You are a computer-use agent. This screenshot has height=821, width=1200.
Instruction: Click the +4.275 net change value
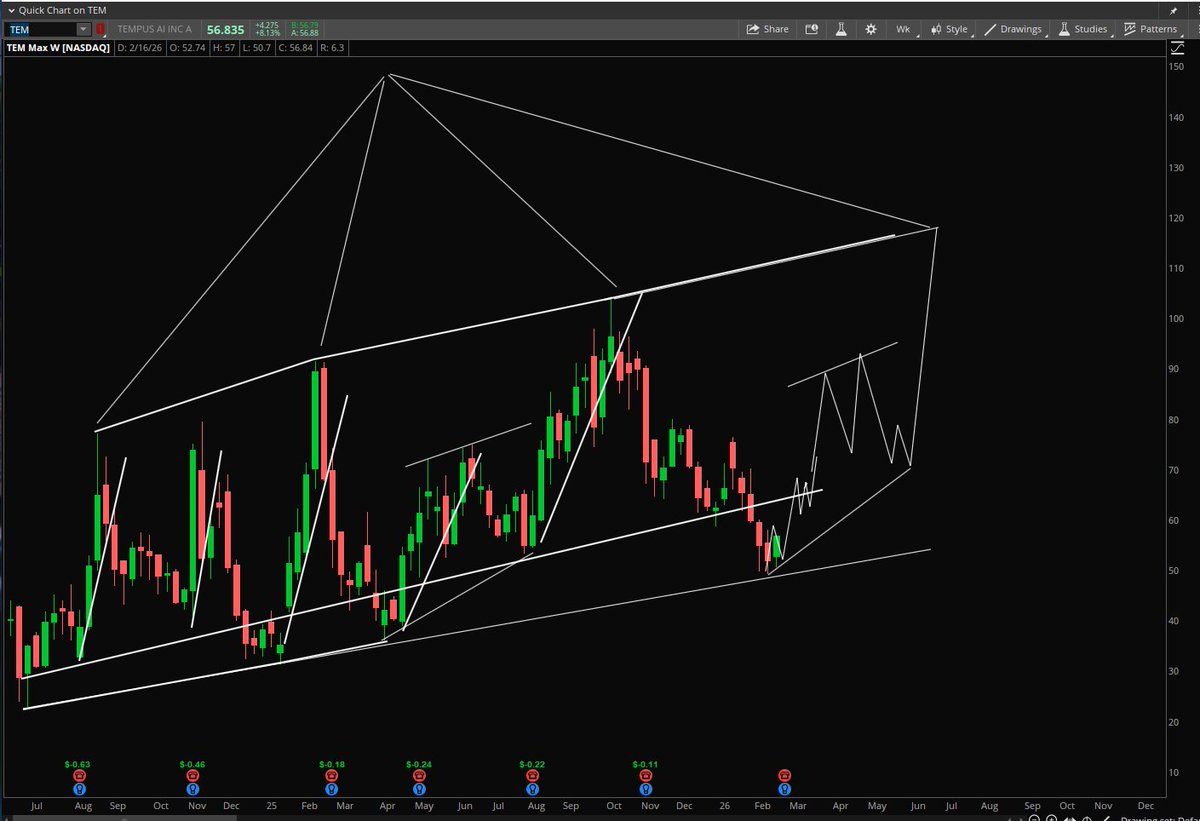click(267, 26)
